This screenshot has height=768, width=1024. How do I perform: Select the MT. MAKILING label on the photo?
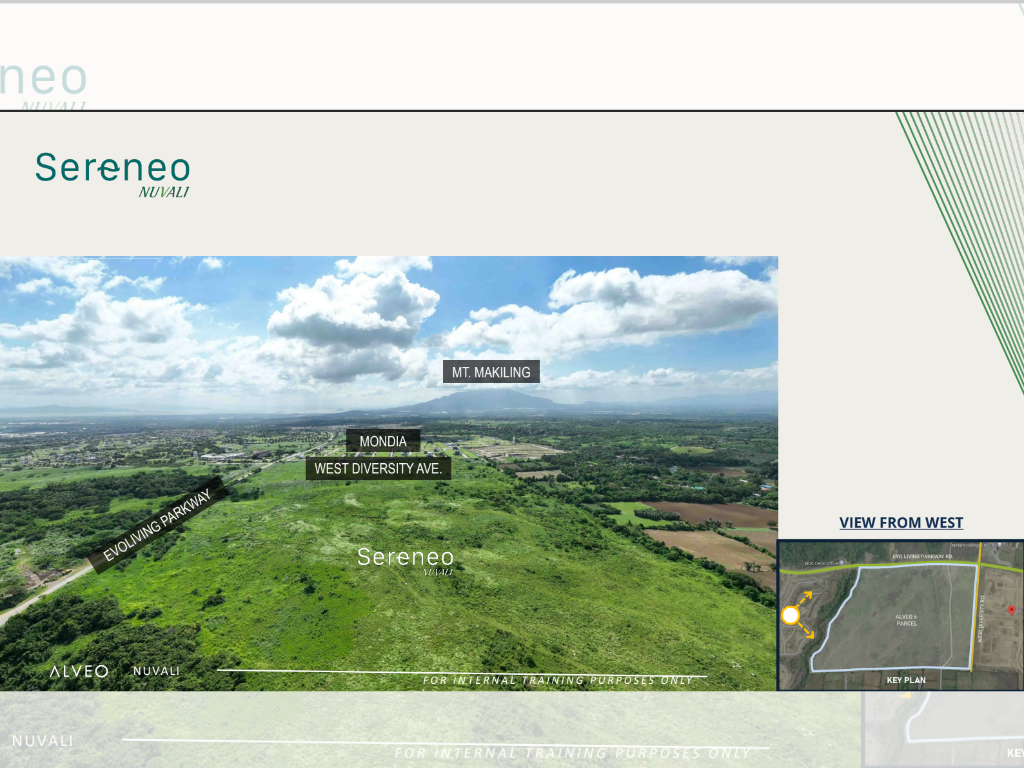tap(491, 372)
